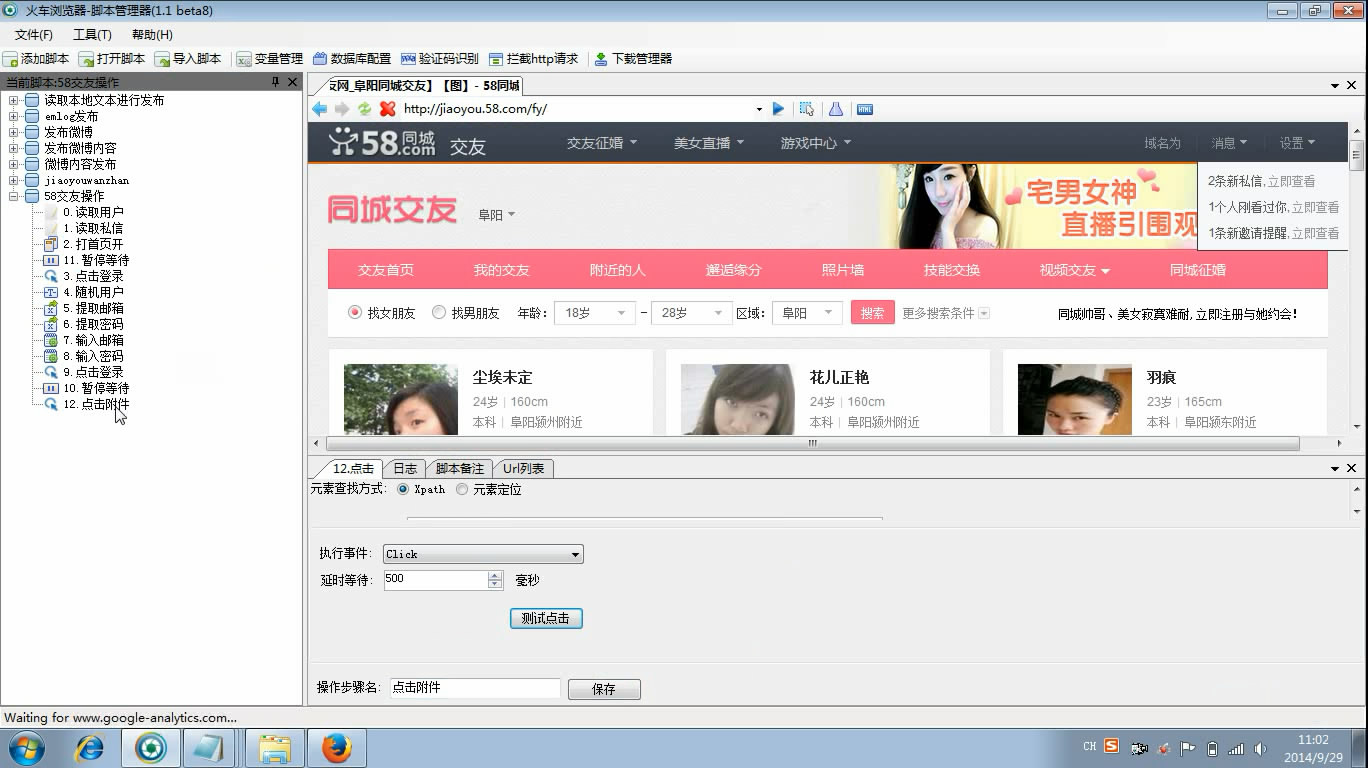Viewport: 1368px width, 768px height.
Task: Open the 文件(F) menu
Action: 34,35
